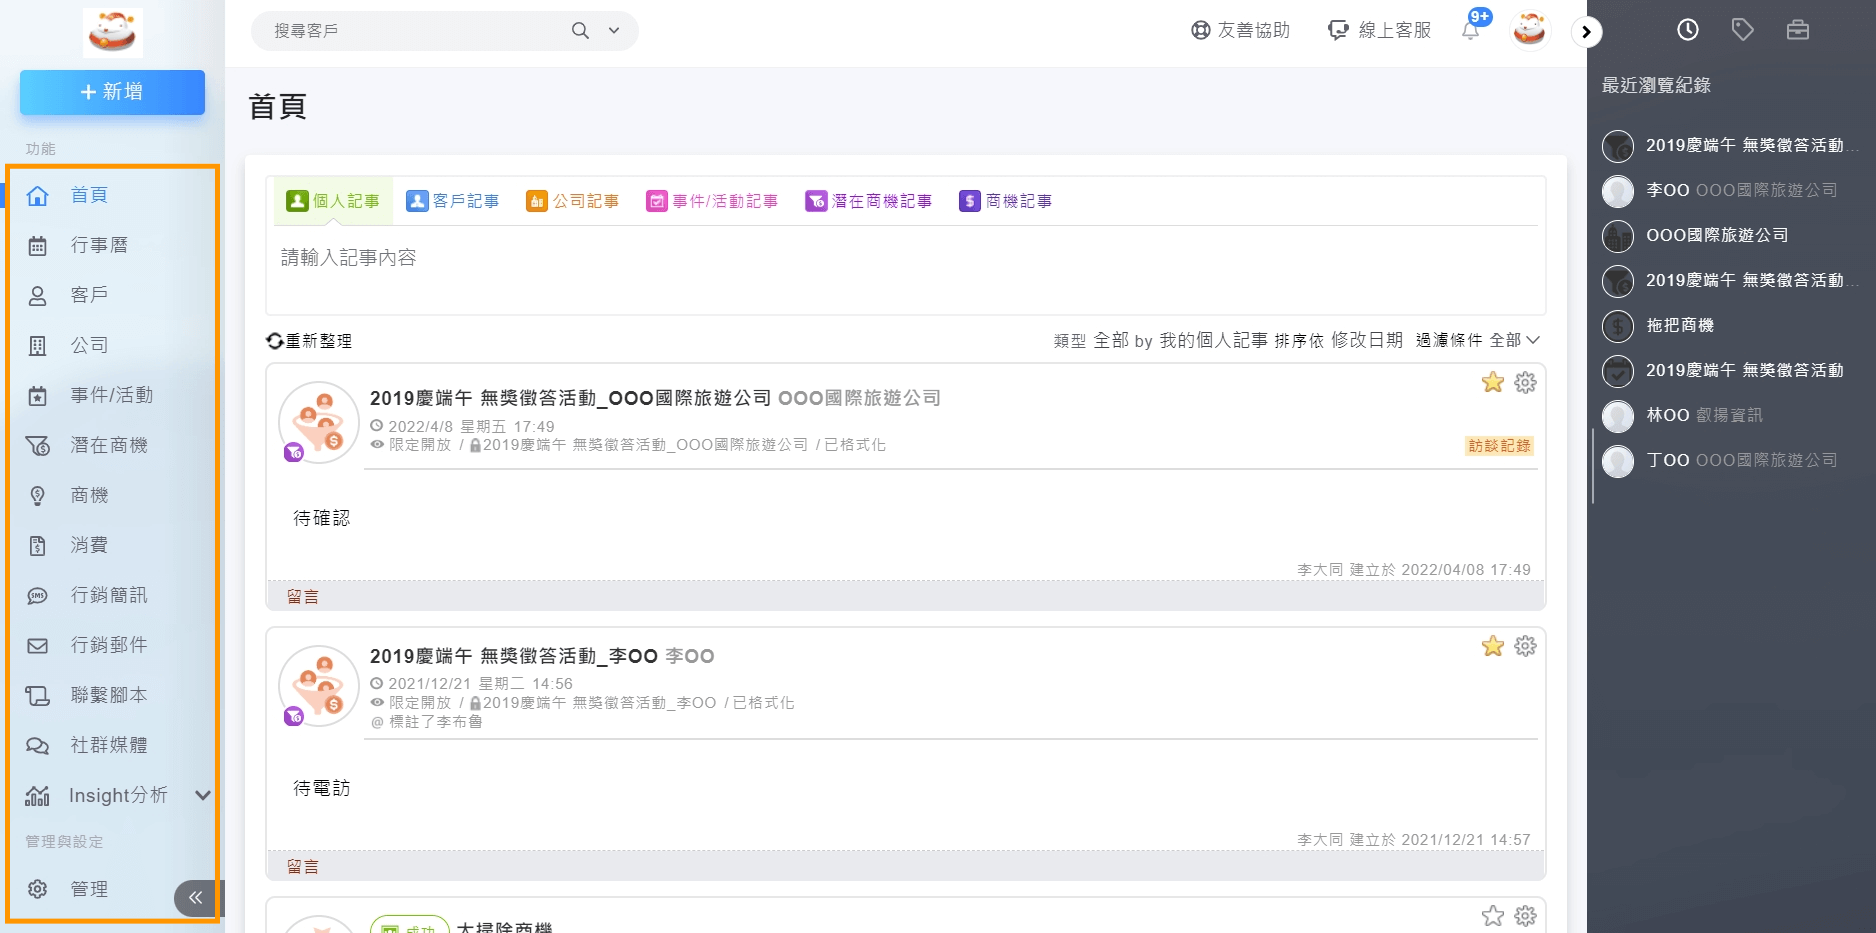The image size is (1876, 933).
Task: Click the 新增 button
Action: coord(112,92)
